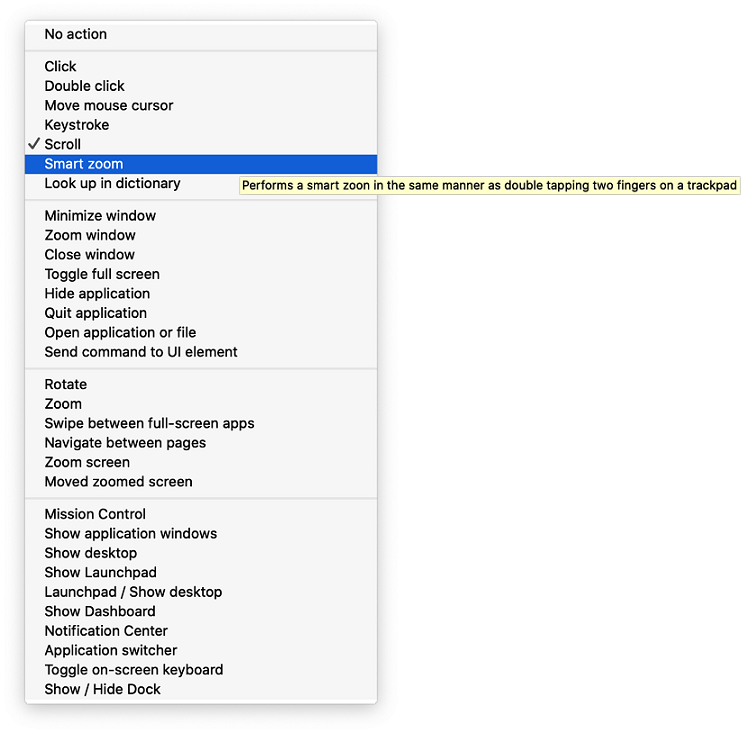Select Send command to UI element
Image resolution: width=750 pixels, height=733 pixels.
coord(201,352)
